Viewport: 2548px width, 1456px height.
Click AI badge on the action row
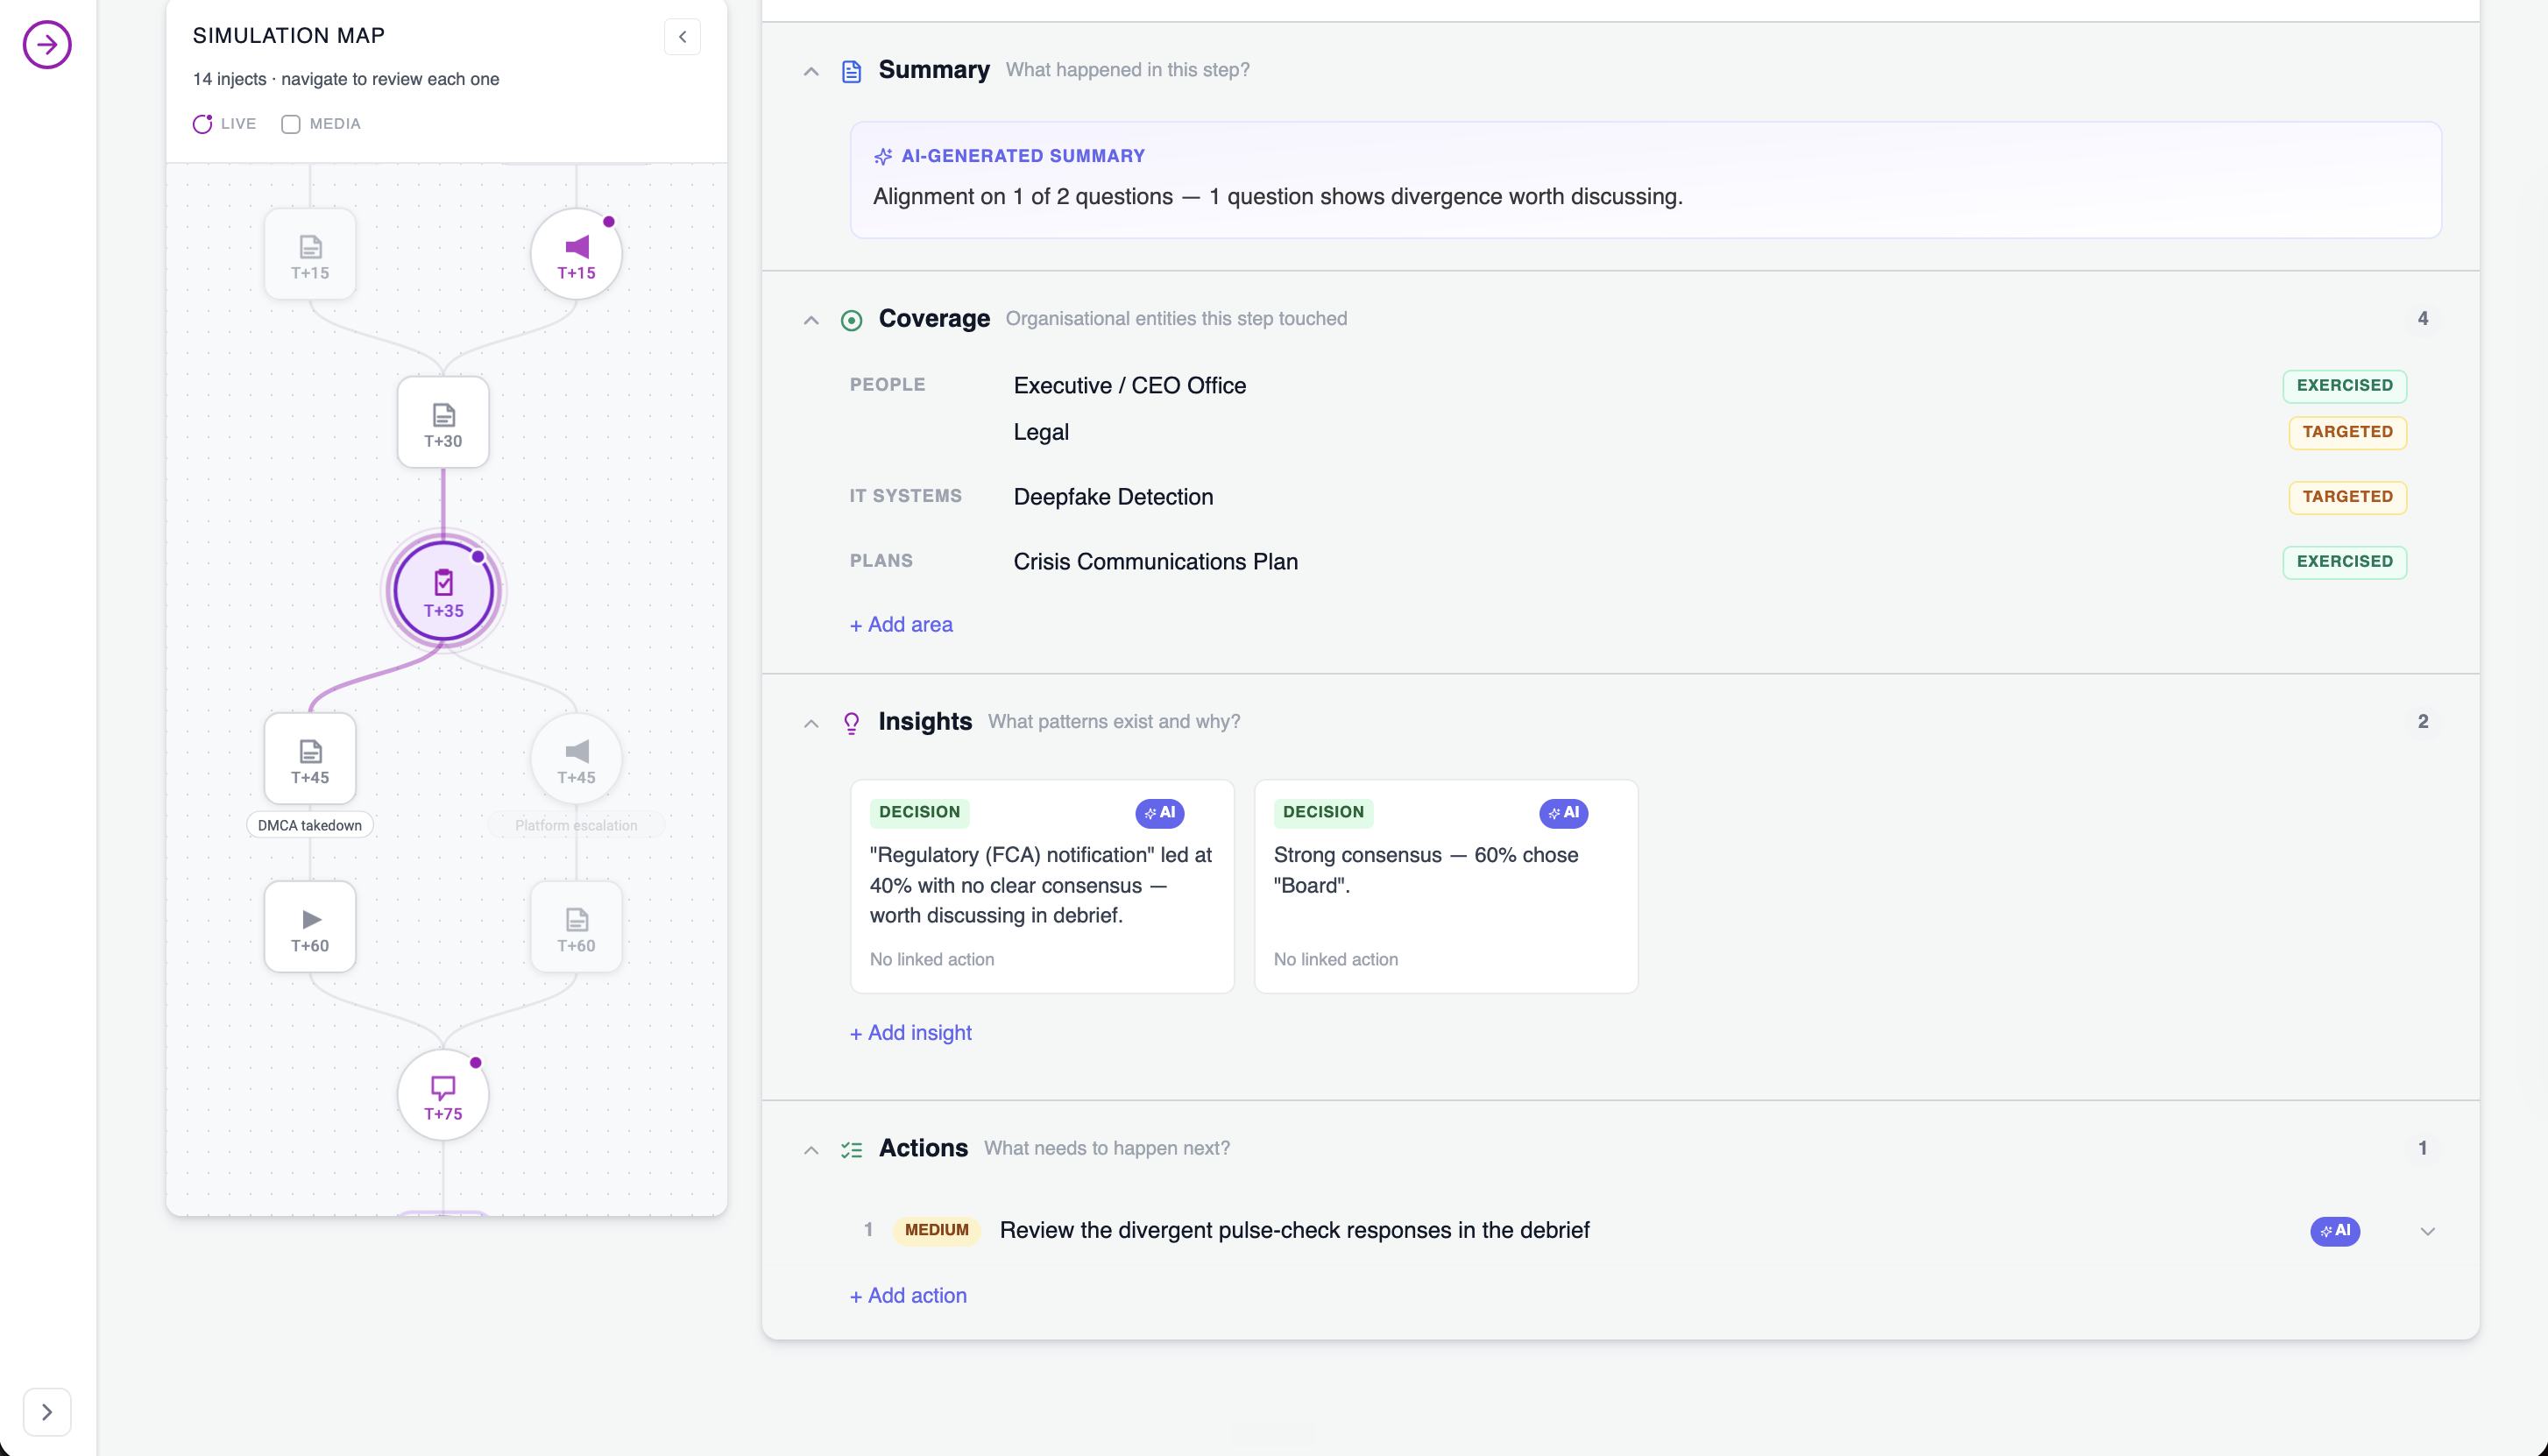tap(2335, 1231)
